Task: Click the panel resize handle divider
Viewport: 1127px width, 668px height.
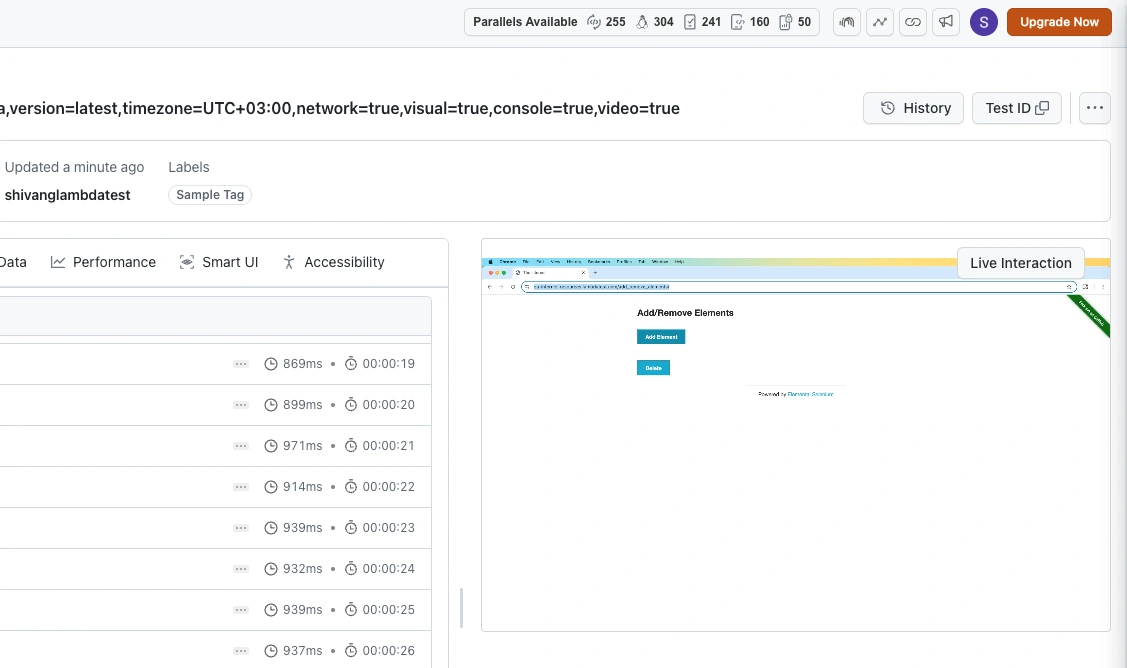Action: [x=461, y=608]
